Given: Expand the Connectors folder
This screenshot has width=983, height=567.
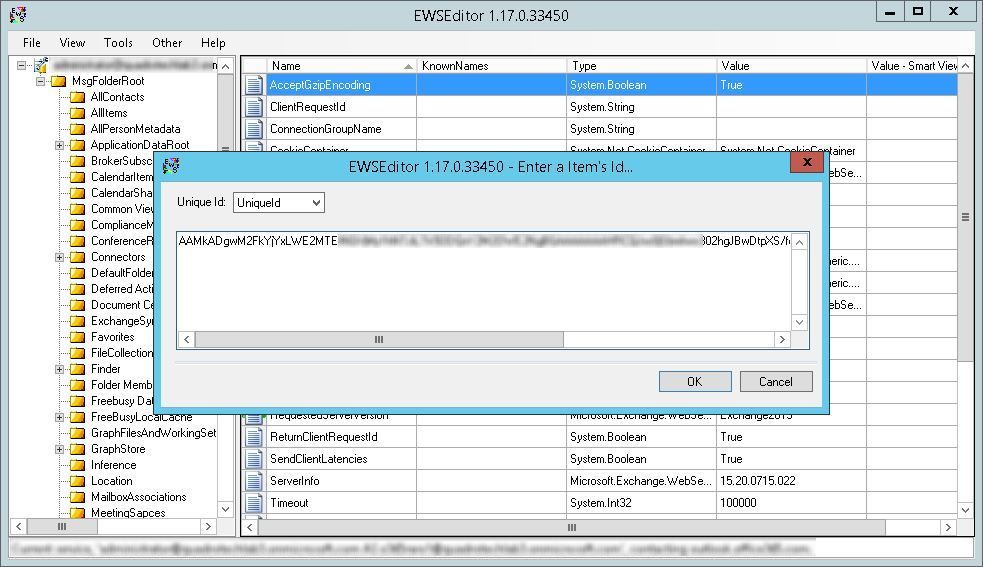Looking at the screenshot, I should [59, 257].
